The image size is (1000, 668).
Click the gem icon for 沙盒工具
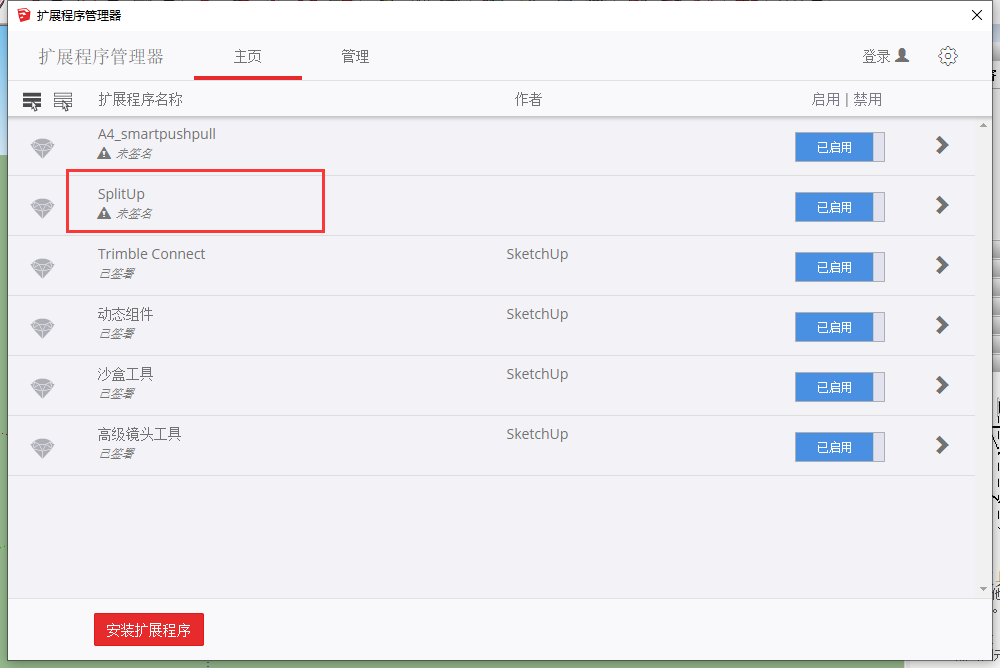(x=43, y=388)
